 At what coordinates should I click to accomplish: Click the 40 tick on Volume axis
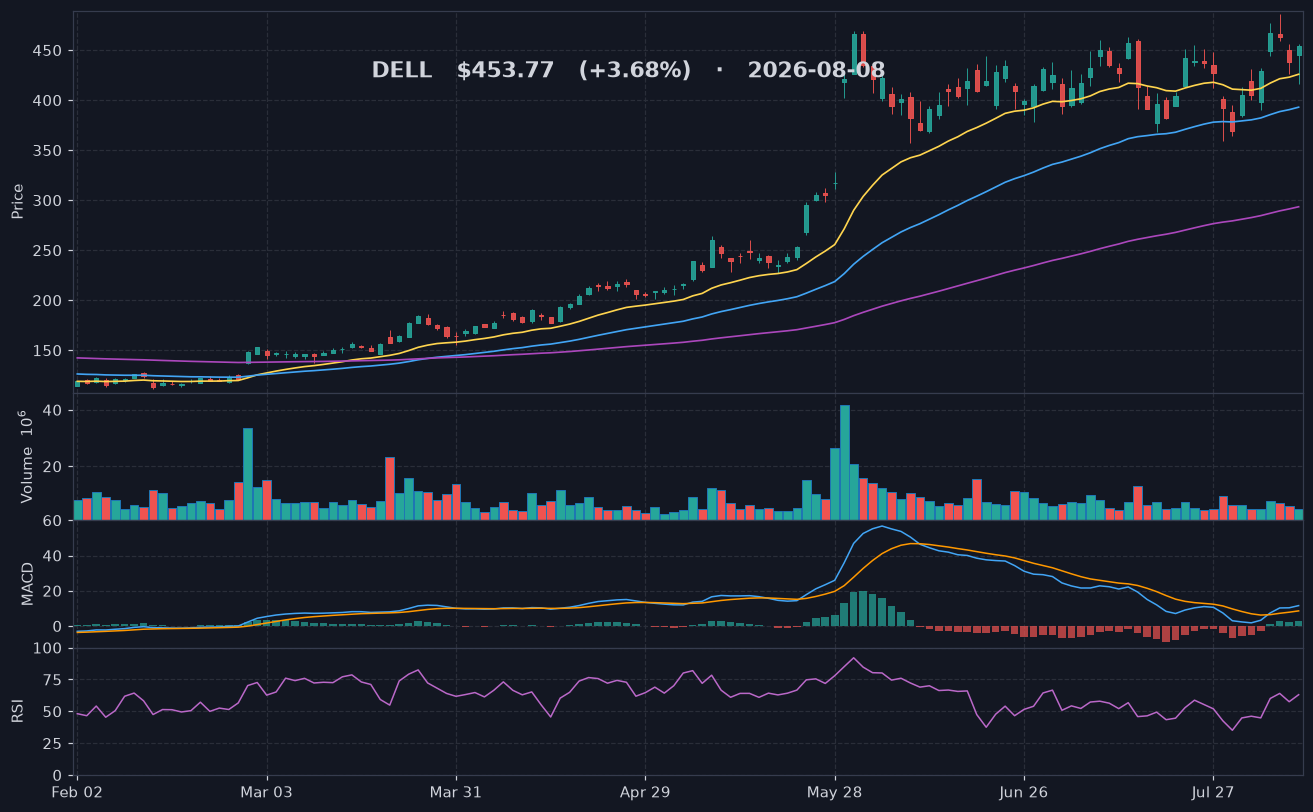[x=53, y=411]
